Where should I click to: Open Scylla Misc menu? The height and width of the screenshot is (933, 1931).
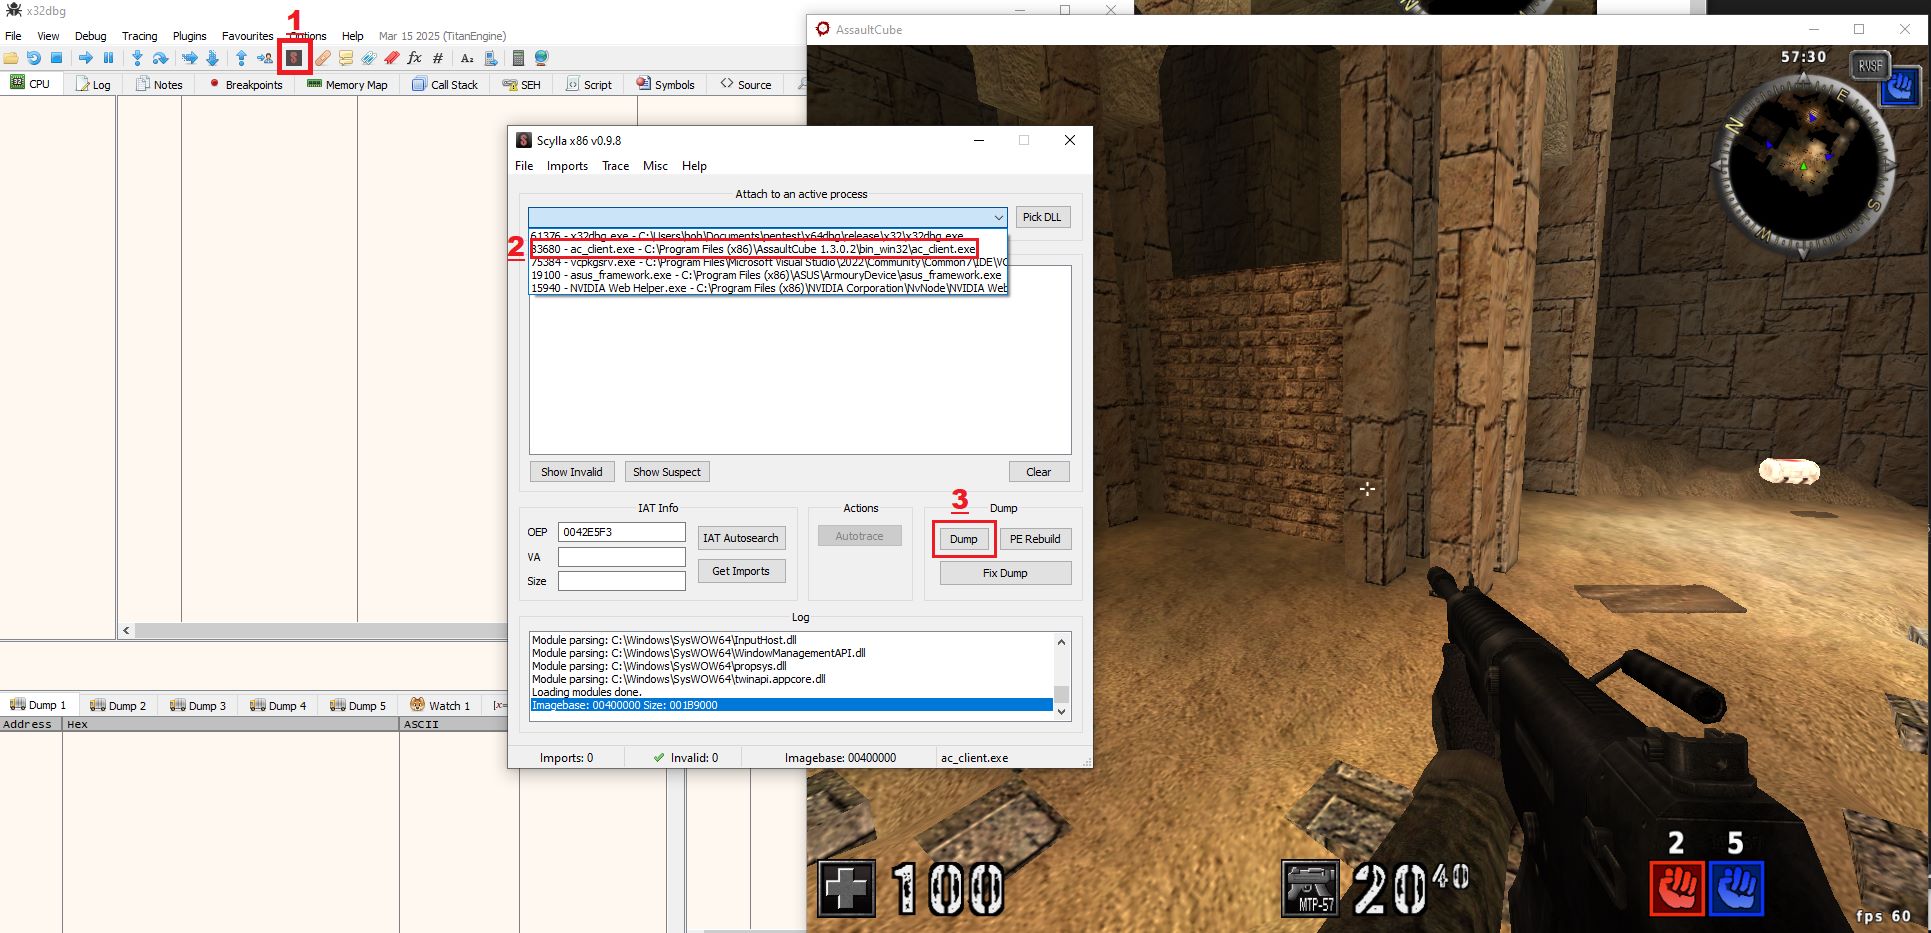[655, 166]
